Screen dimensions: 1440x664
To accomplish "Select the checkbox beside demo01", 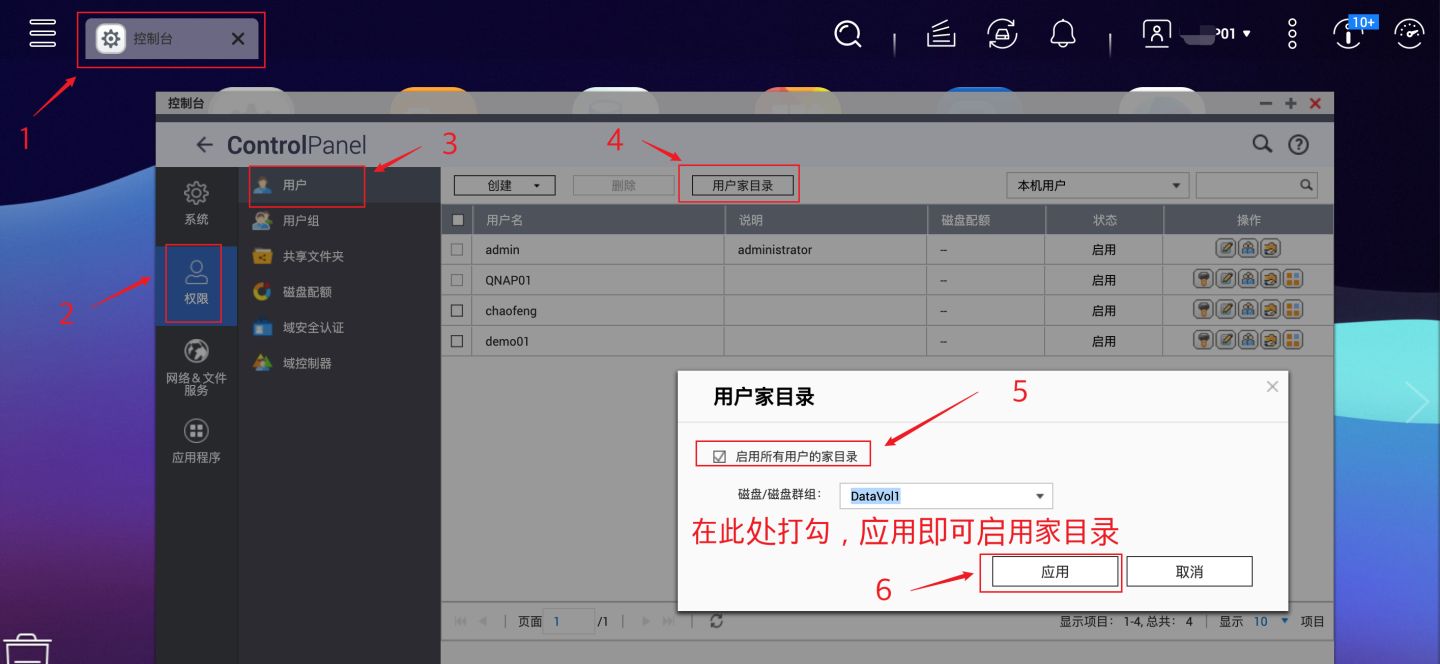I will pyautogui.click(x=456, y=340).
